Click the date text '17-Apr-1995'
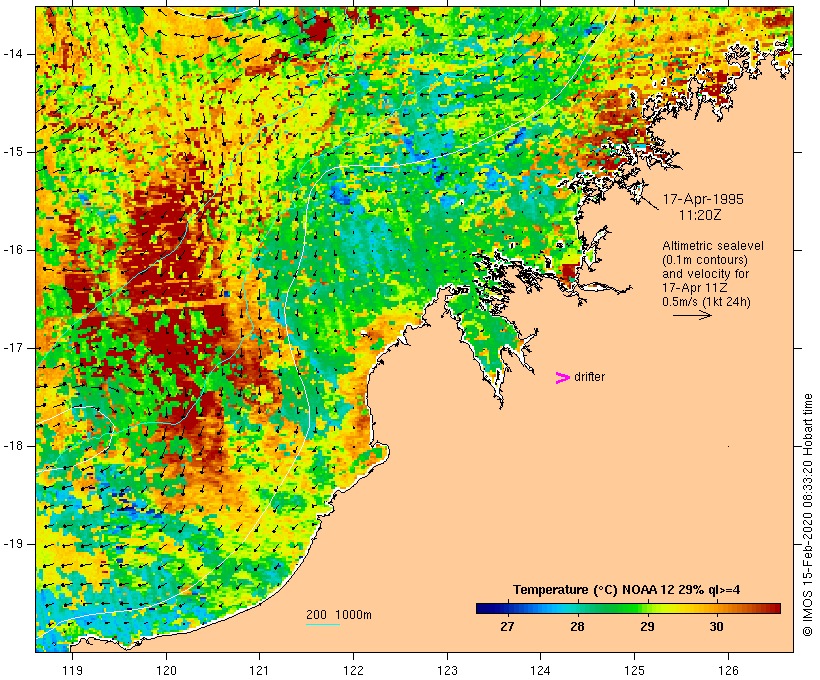 click(703, 199)
